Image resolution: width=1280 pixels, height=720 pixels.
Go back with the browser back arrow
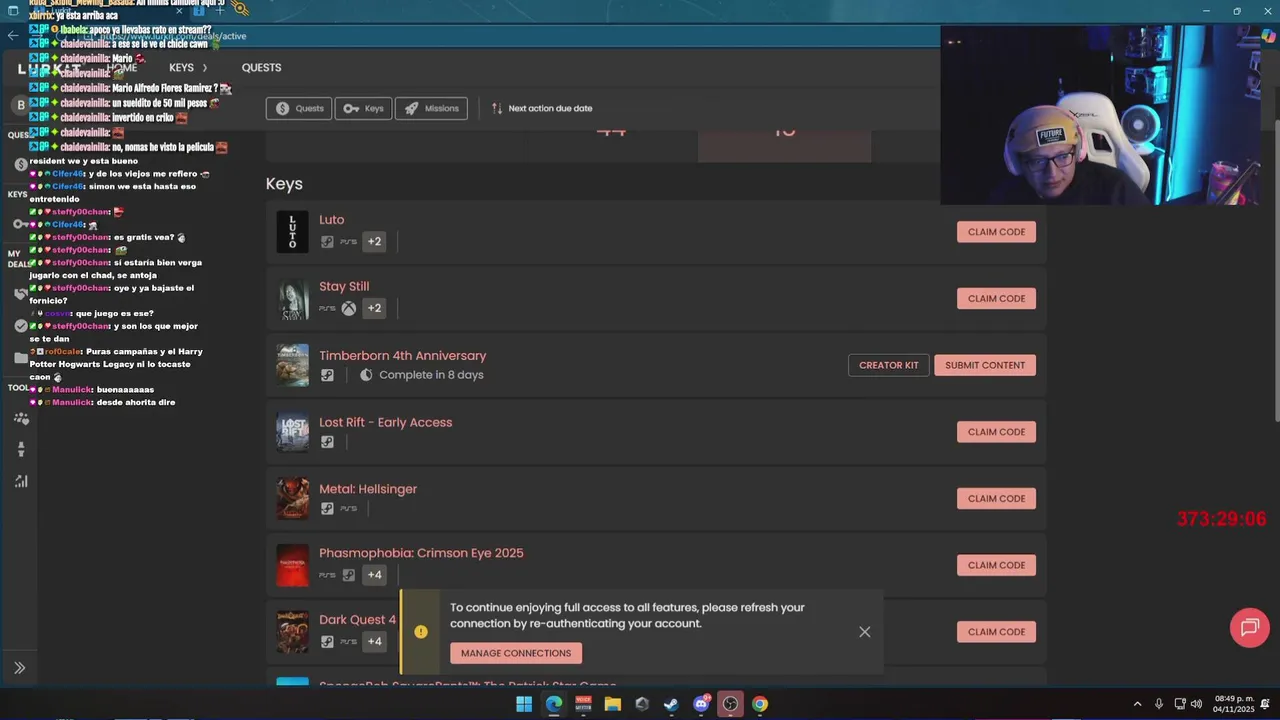coord(12,35)
